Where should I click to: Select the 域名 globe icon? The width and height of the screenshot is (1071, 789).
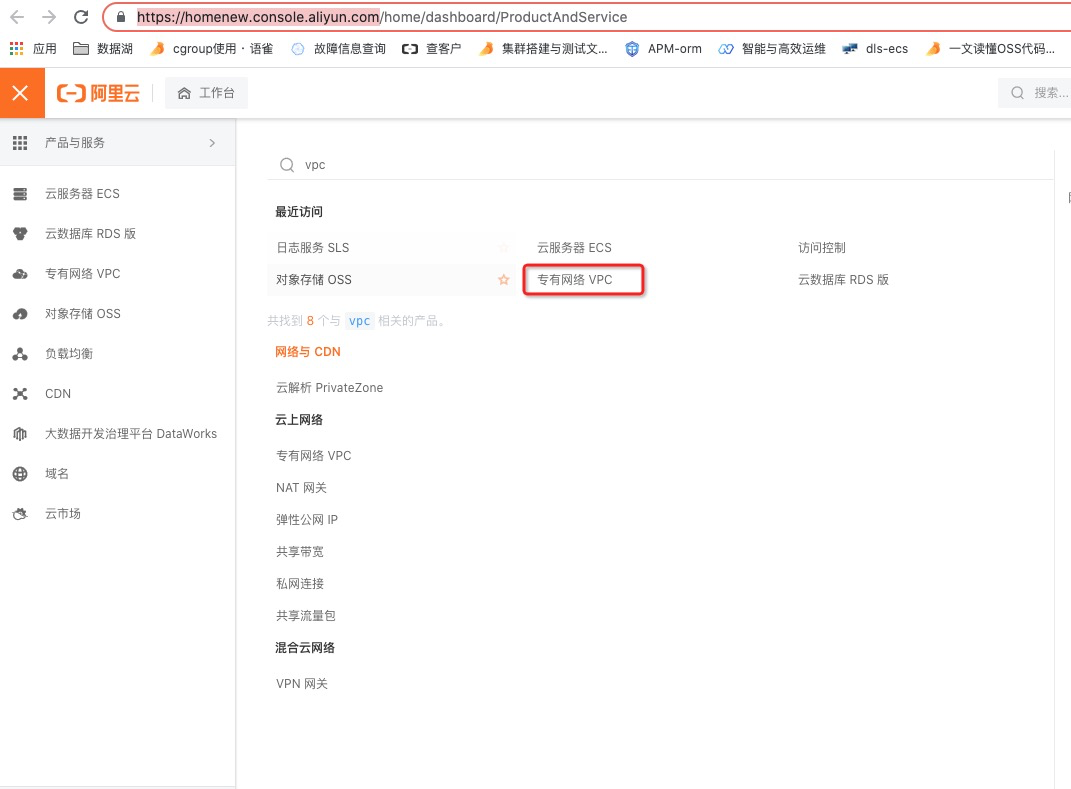pos(22,473)
